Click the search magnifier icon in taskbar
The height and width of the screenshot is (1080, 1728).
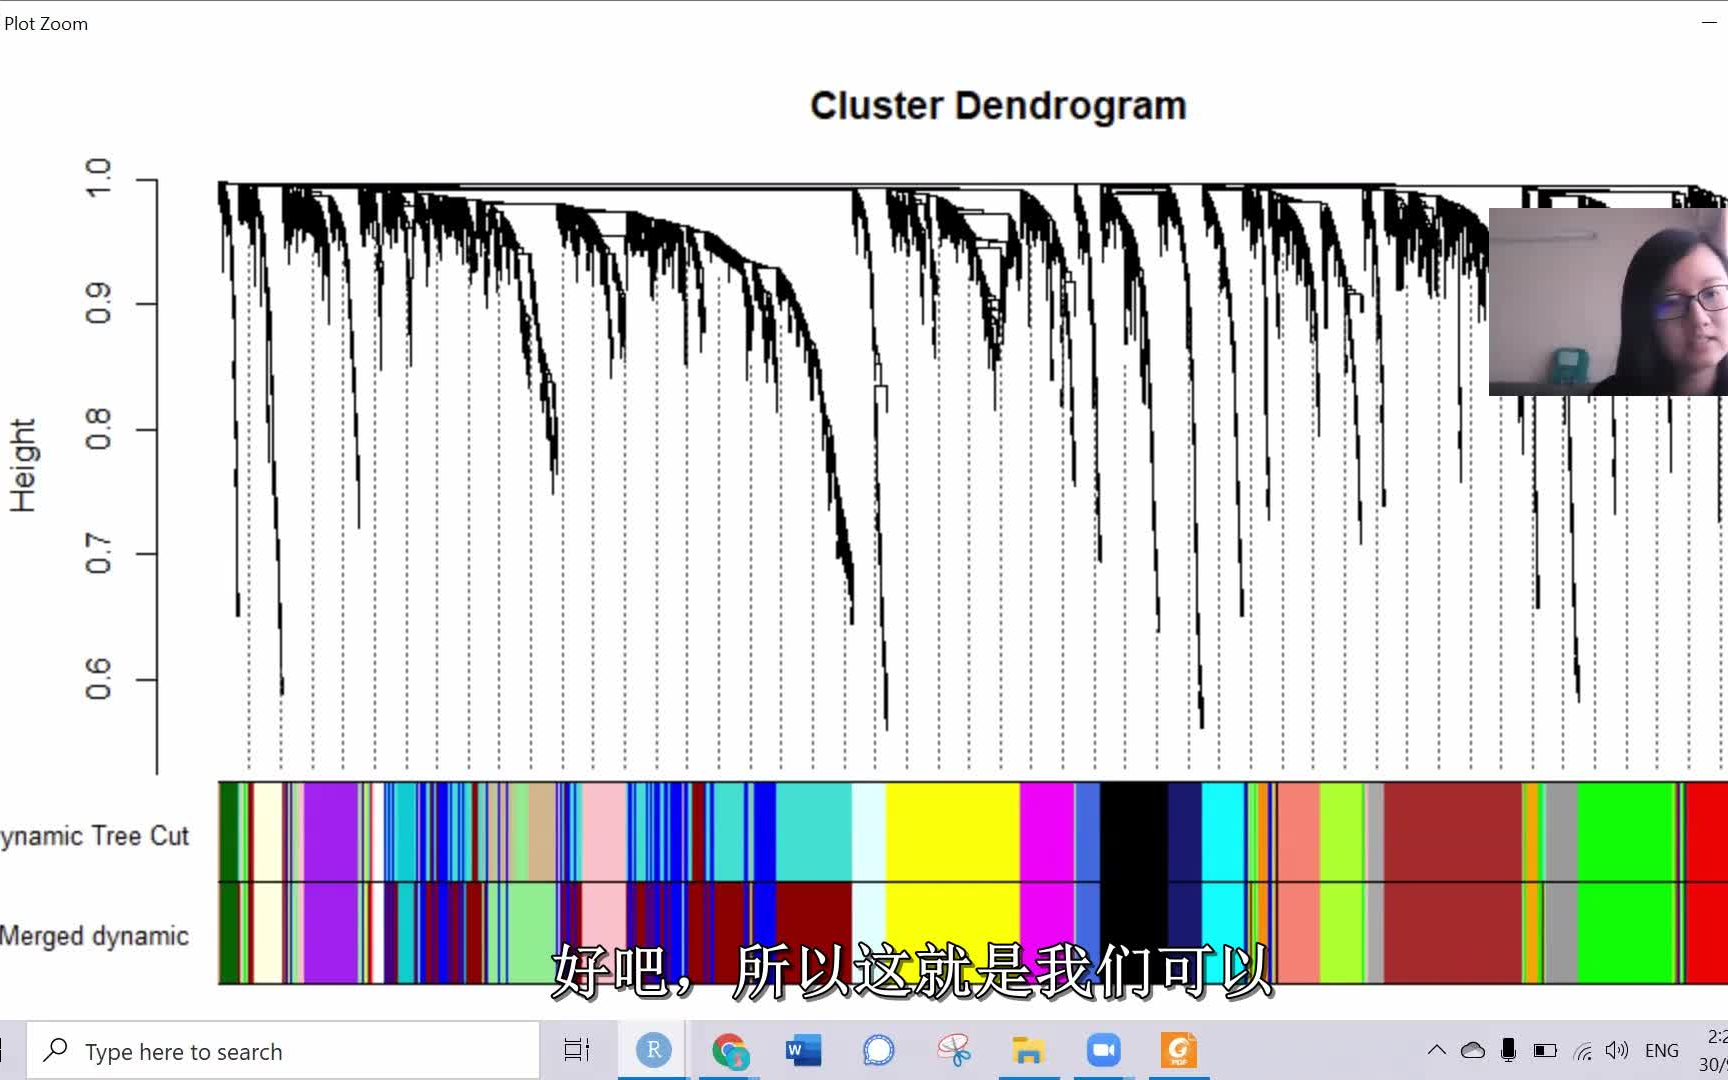pyautogui.click(x=56, y=1050)
